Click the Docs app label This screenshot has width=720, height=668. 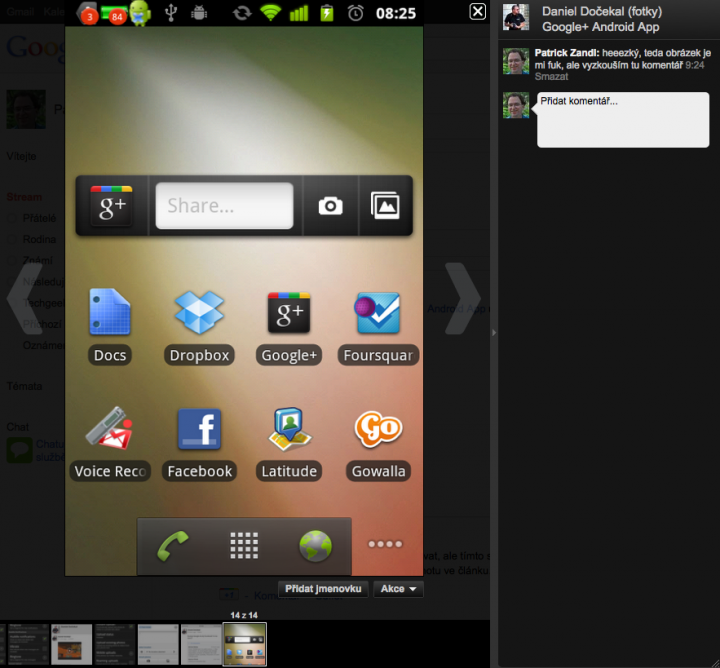(x=110, y=355)
